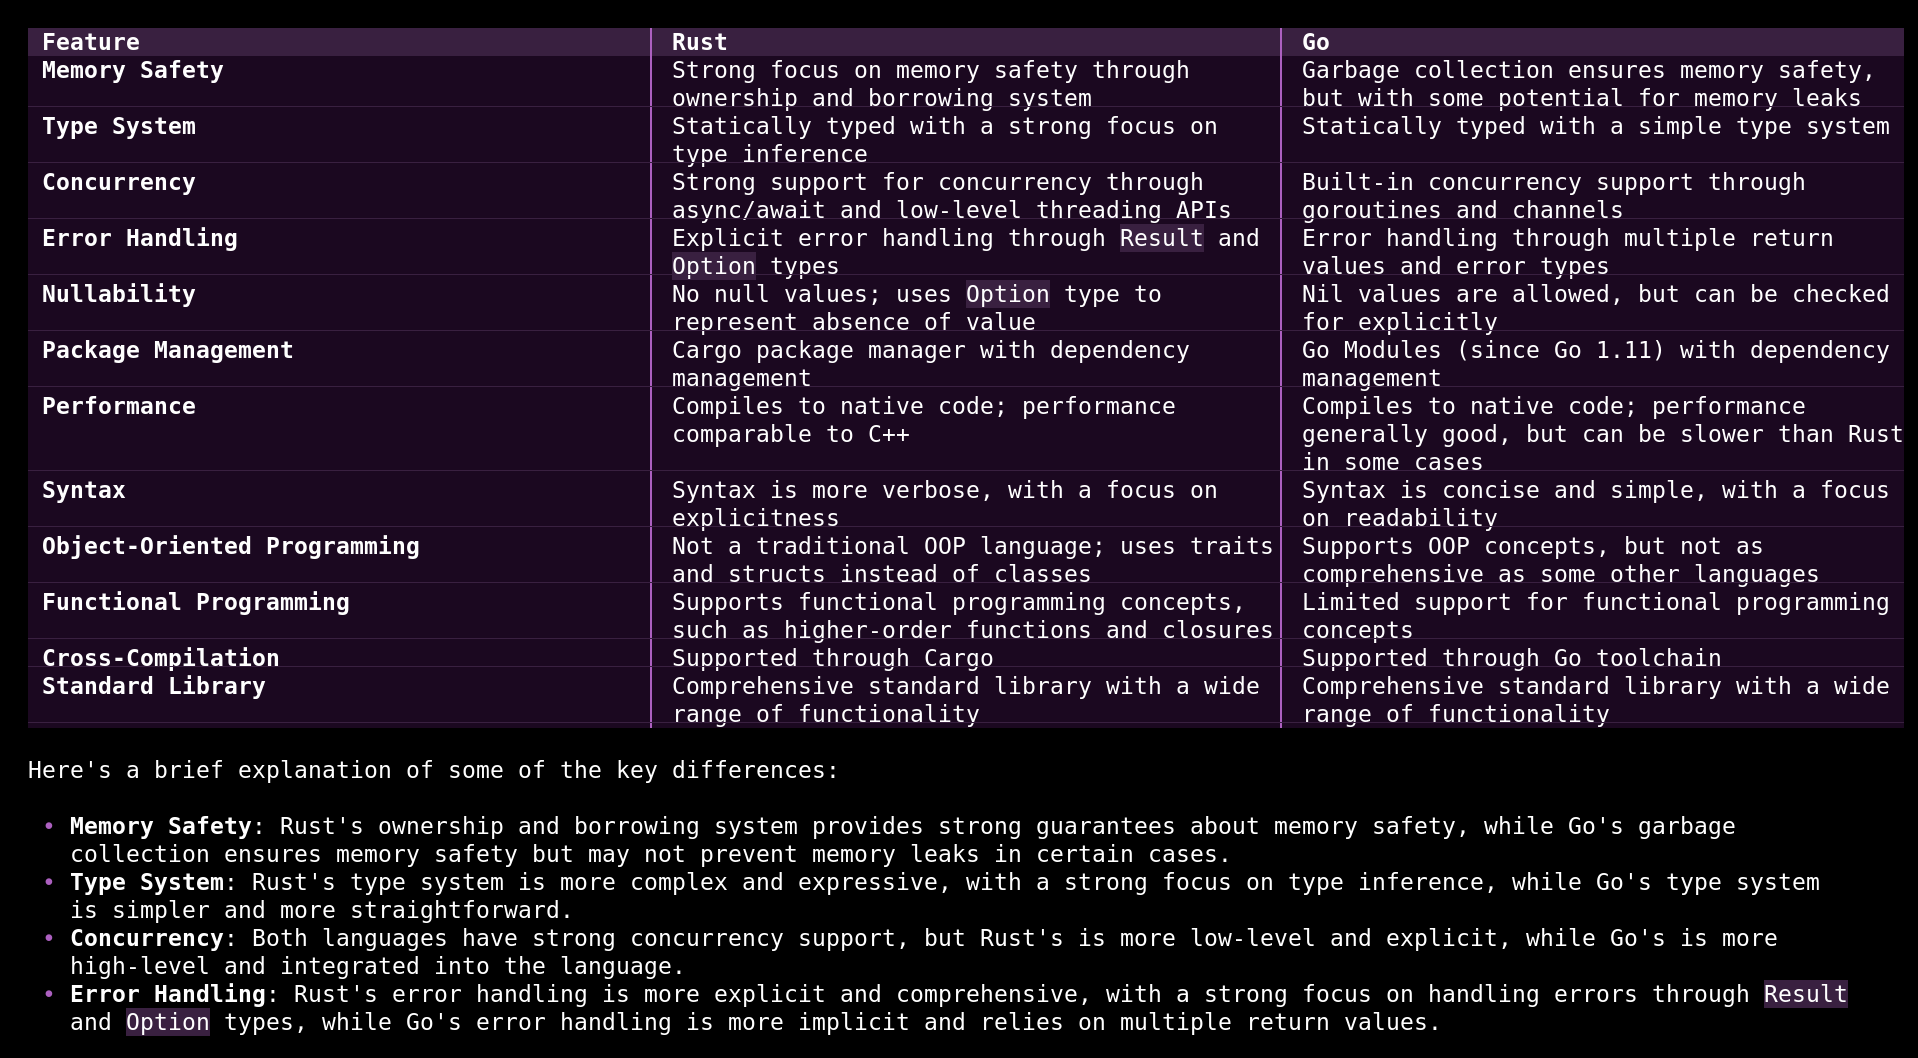Screen dimensions: 1918x1058
Task: Select the "Performance" row label
Action: [x=118, y=406]
